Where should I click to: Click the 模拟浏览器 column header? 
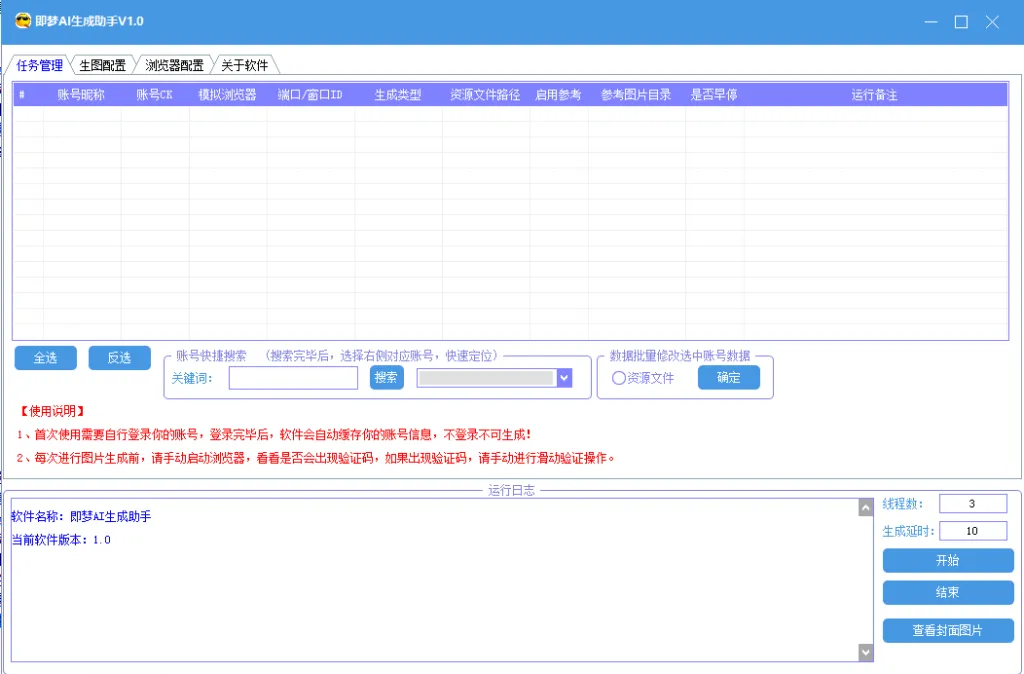click(227, 95)
